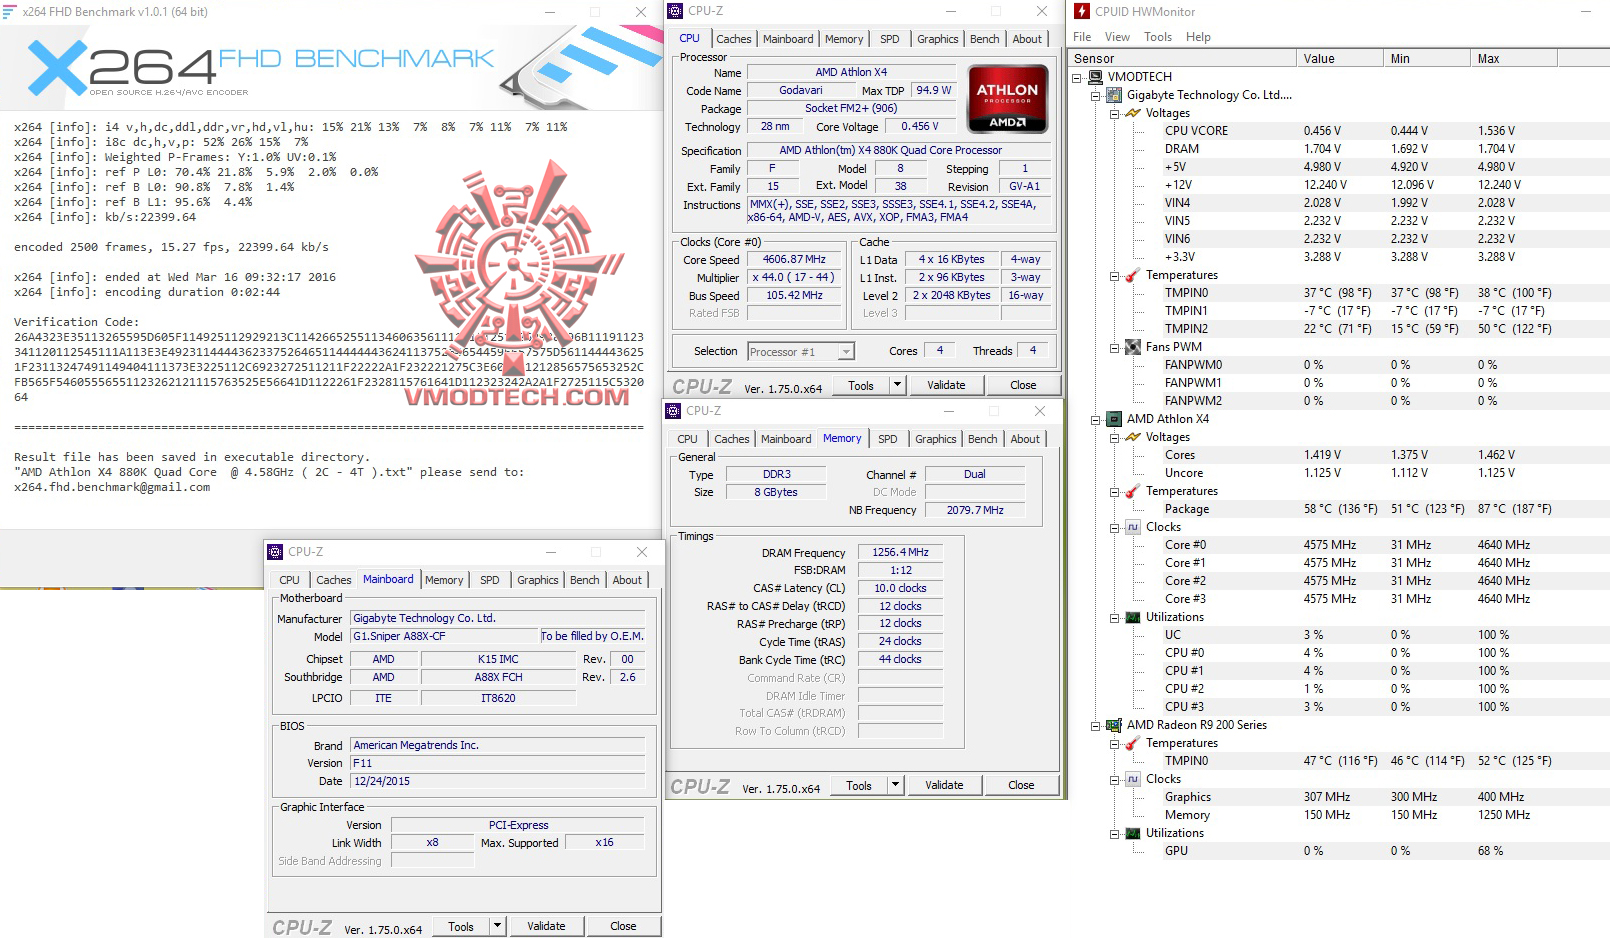1610x938 pixels.
Task: Click the Fans PWM fan icon
Action: click(1133, 347)
